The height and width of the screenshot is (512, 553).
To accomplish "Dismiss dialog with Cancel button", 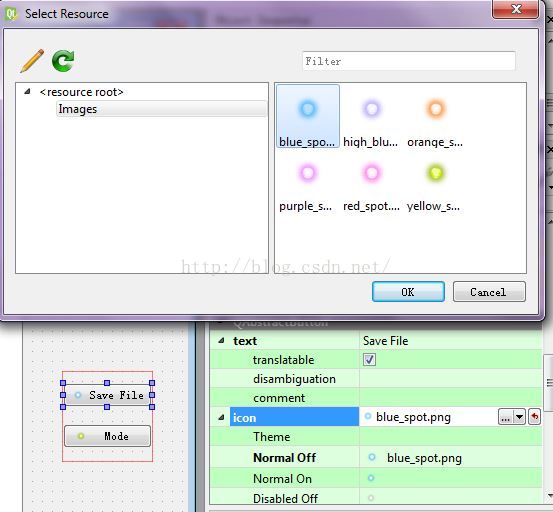I will pos(489,292).
